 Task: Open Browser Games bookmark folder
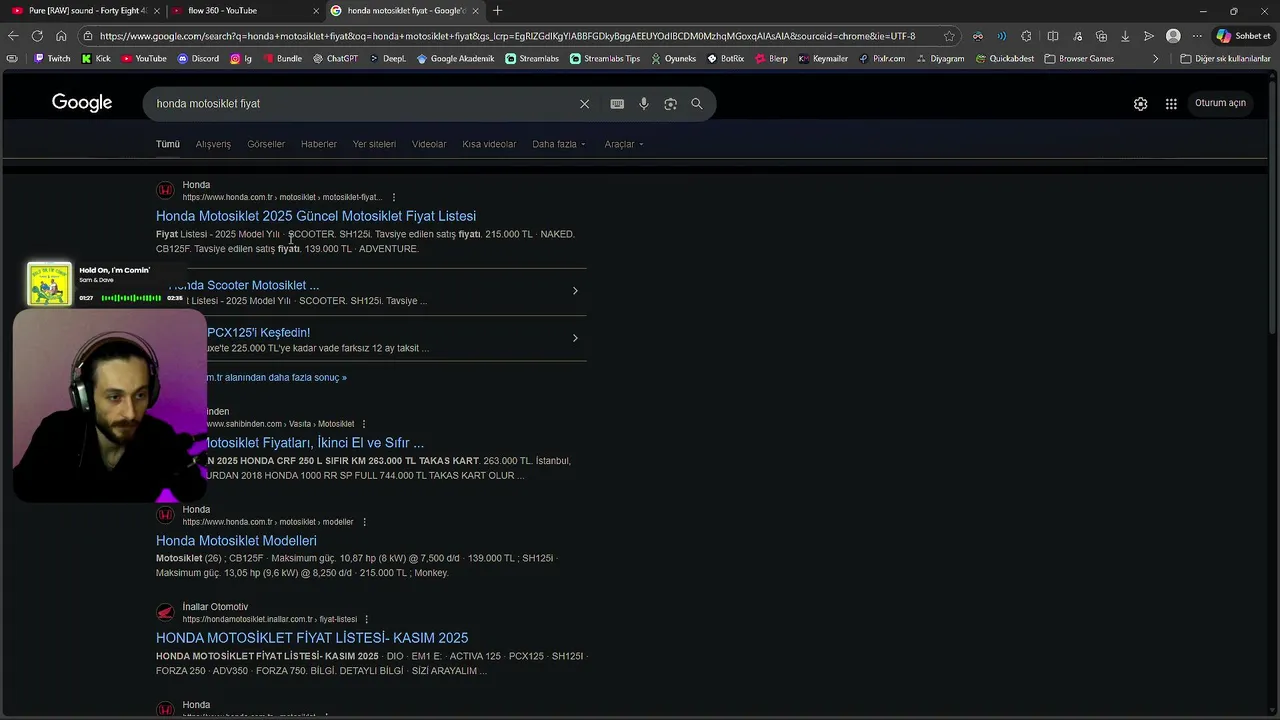1079,59
